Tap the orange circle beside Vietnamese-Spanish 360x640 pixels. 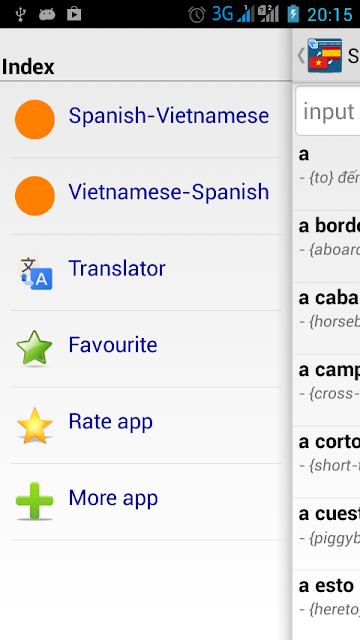pyautogui.click(x=35, y=196)
